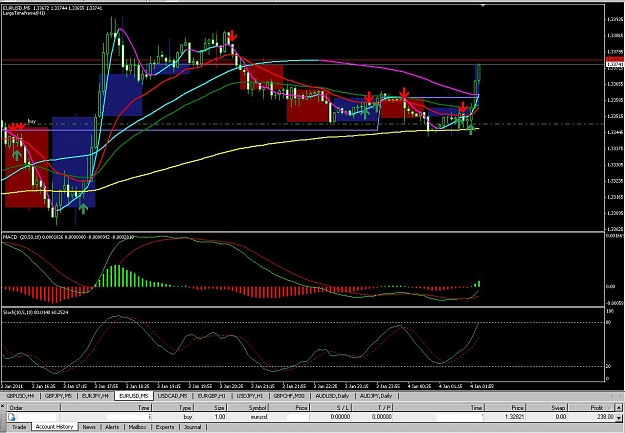Show the Experts terminal tab
The width and height of the screenshot is (625, 433).
pyautogui.click(x=165, y=427)
